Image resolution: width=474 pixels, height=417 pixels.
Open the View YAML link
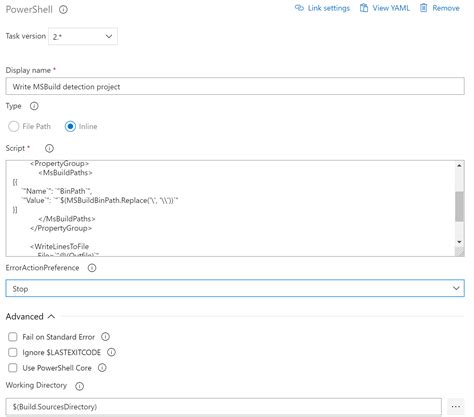pos(385,8)
